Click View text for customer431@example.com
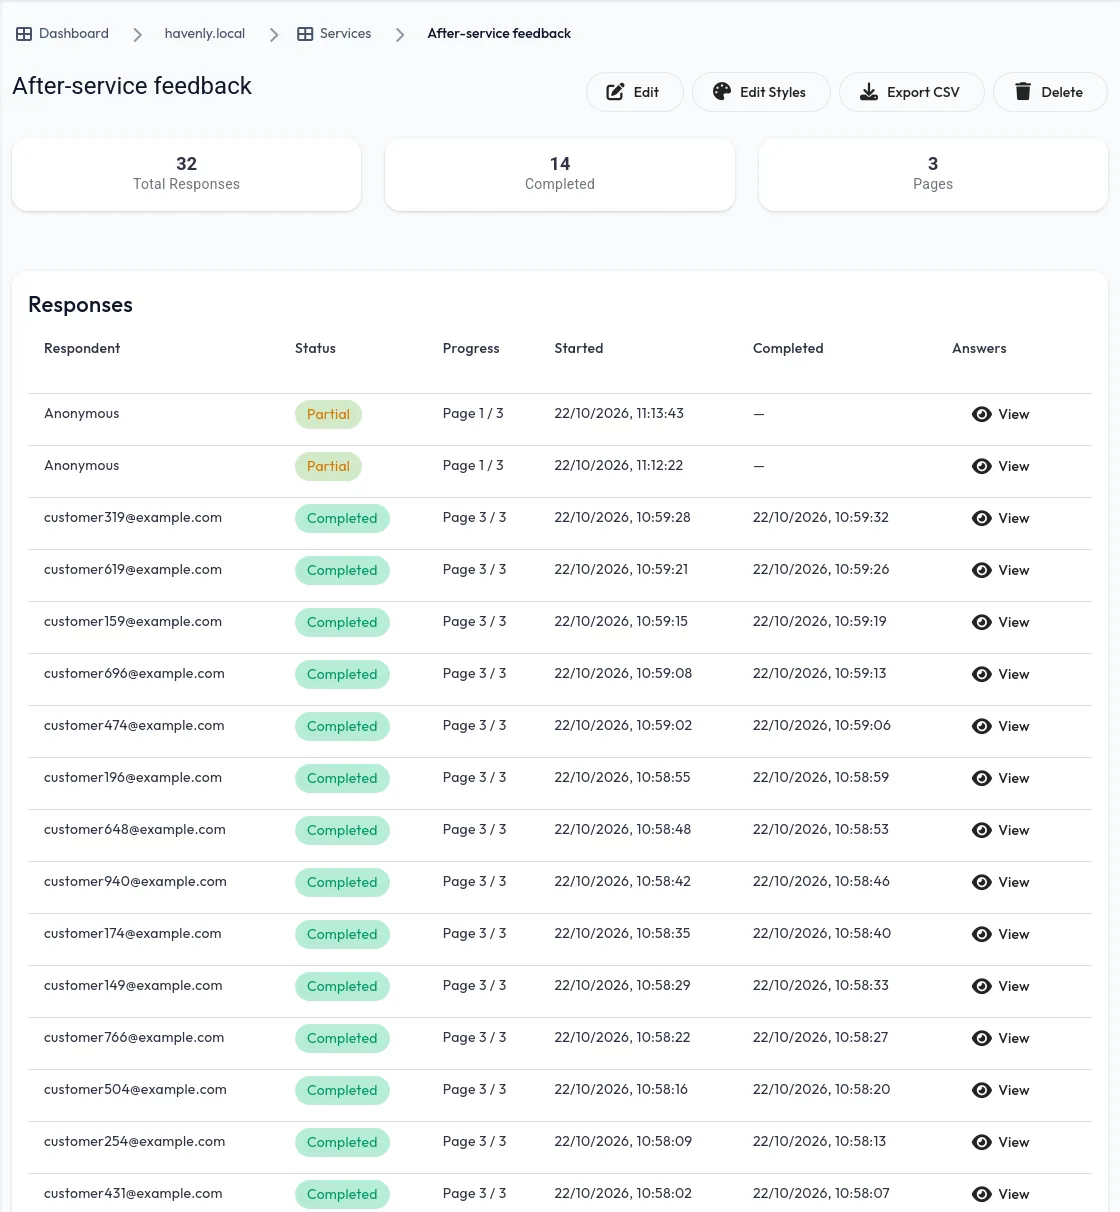This screenshot has width=1120, height=1212. 1014,1194
